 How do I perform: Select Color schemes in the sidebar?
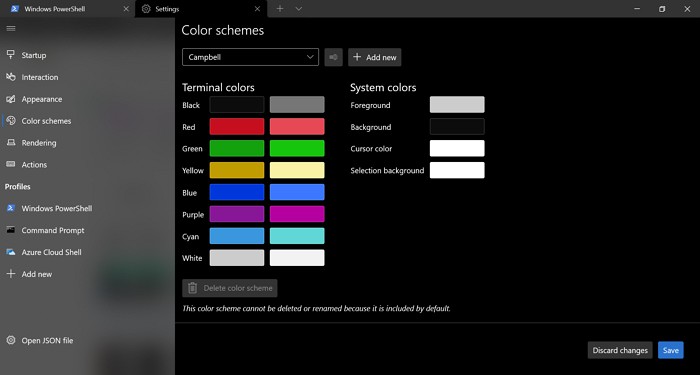88,121
